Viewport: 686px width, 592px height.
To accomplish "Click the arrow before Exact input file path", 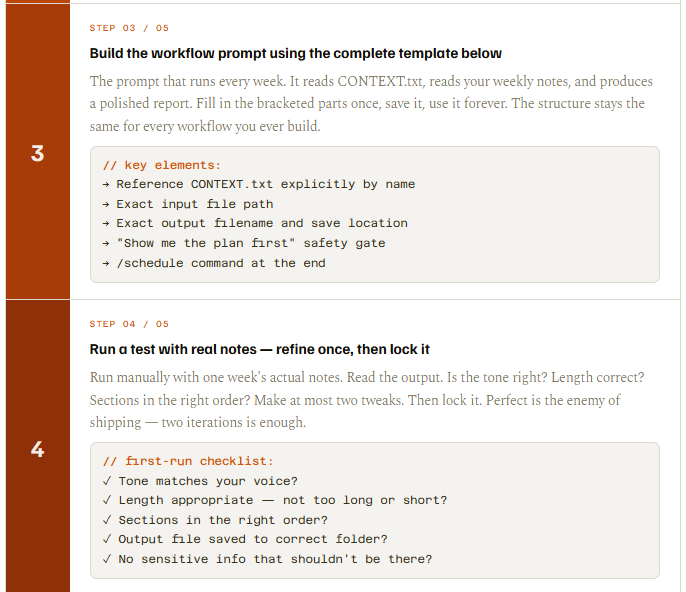I will [106, 204].
